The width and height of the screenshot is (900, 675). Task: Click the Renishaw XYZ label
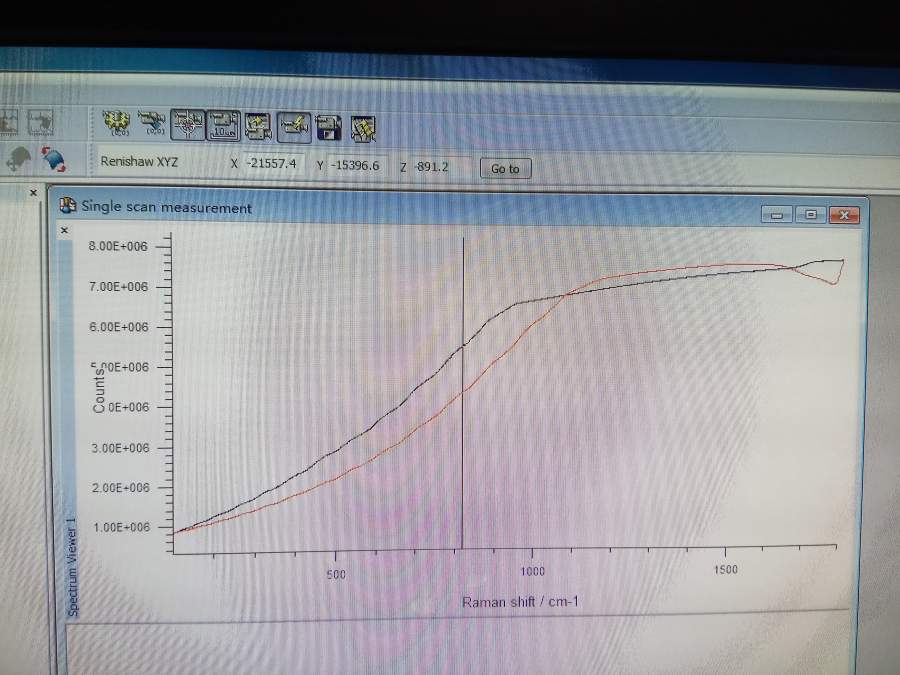click(139, 161)
